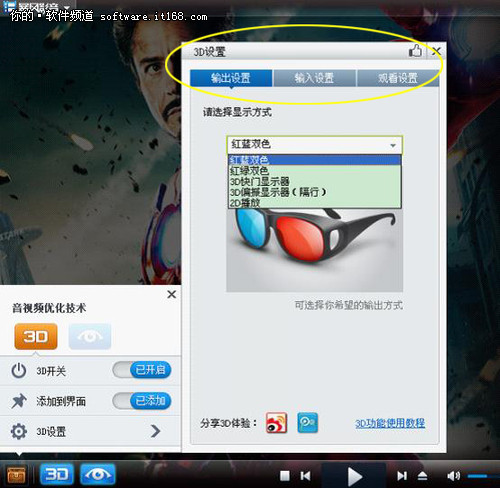Choose 3D快门显示器 from the list

314,182
